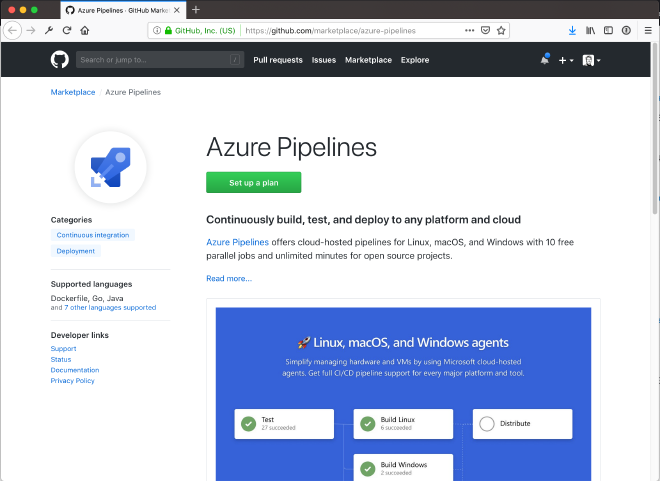This screenshot has height=481, width=660.
Task: Select the Azure Pipelines browser tab
Action: pos(122,10)
